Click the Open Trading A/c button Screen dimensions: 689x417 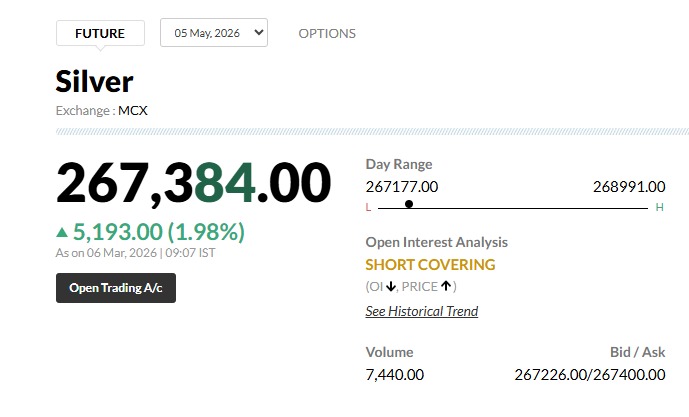[116, 288]
